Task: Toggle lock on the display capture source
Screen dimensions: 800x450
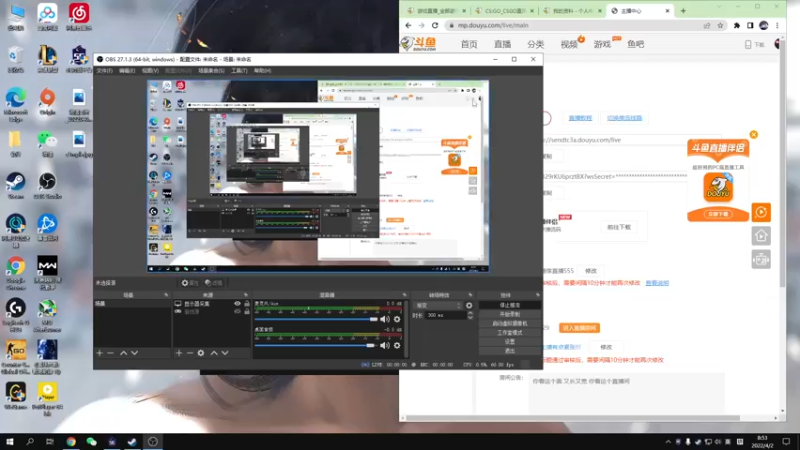Action: pyautogui.click(x=247, y=304)
